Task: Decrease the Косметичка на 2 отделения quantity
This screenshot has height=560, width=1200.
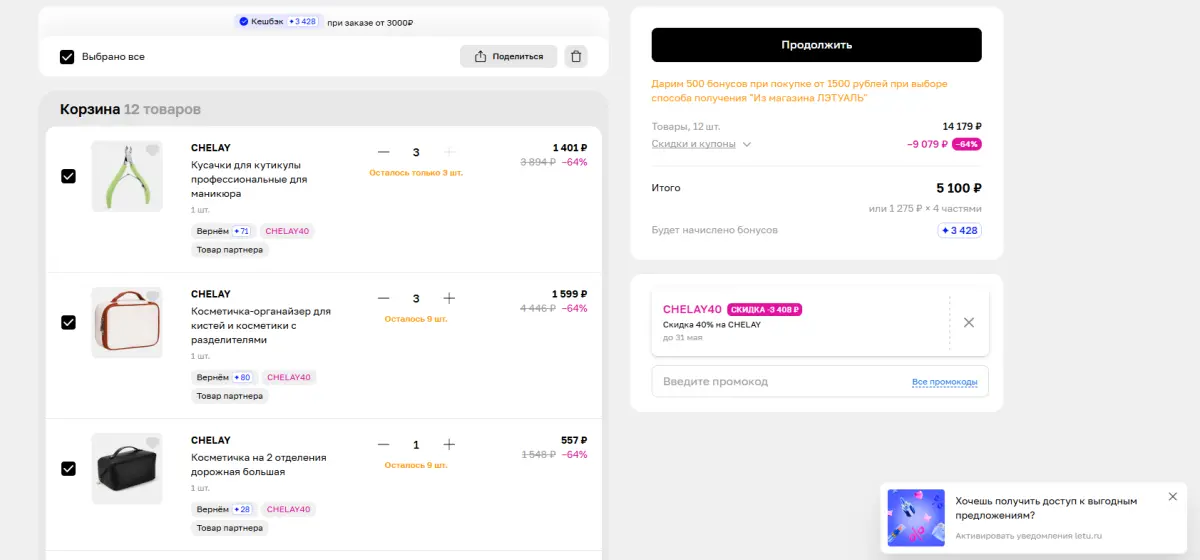Action: click(383, 444)
